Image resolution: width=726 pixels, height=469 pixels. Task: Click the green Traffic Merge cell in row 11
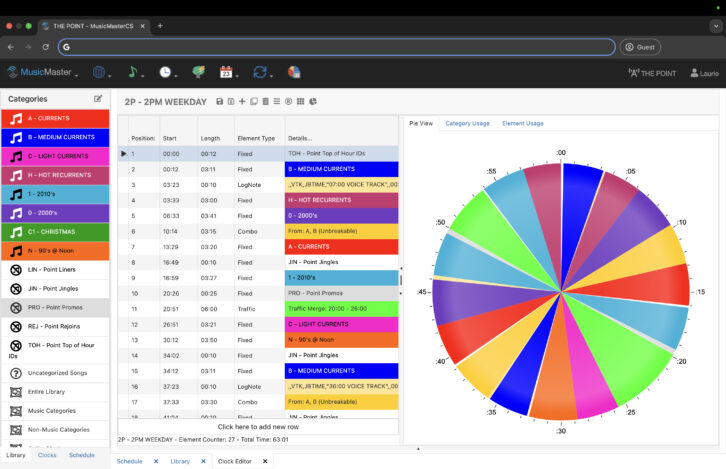341,309
